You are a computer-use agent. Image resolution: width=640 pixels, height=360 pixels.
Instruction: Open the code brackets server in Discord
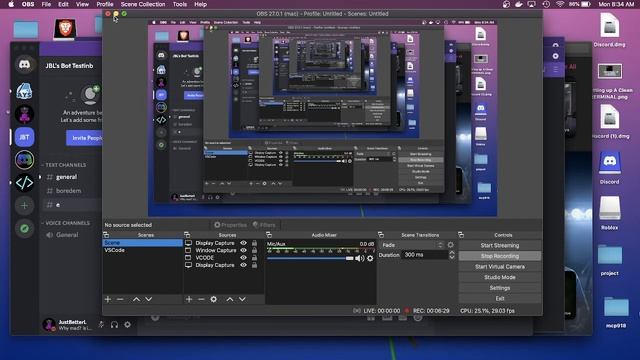coord(24,183)
